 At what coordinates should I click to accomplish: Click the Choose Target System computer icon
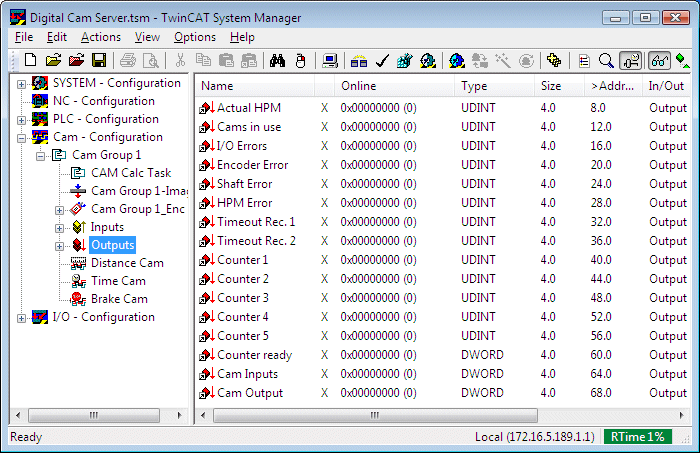tap(330, 60)
